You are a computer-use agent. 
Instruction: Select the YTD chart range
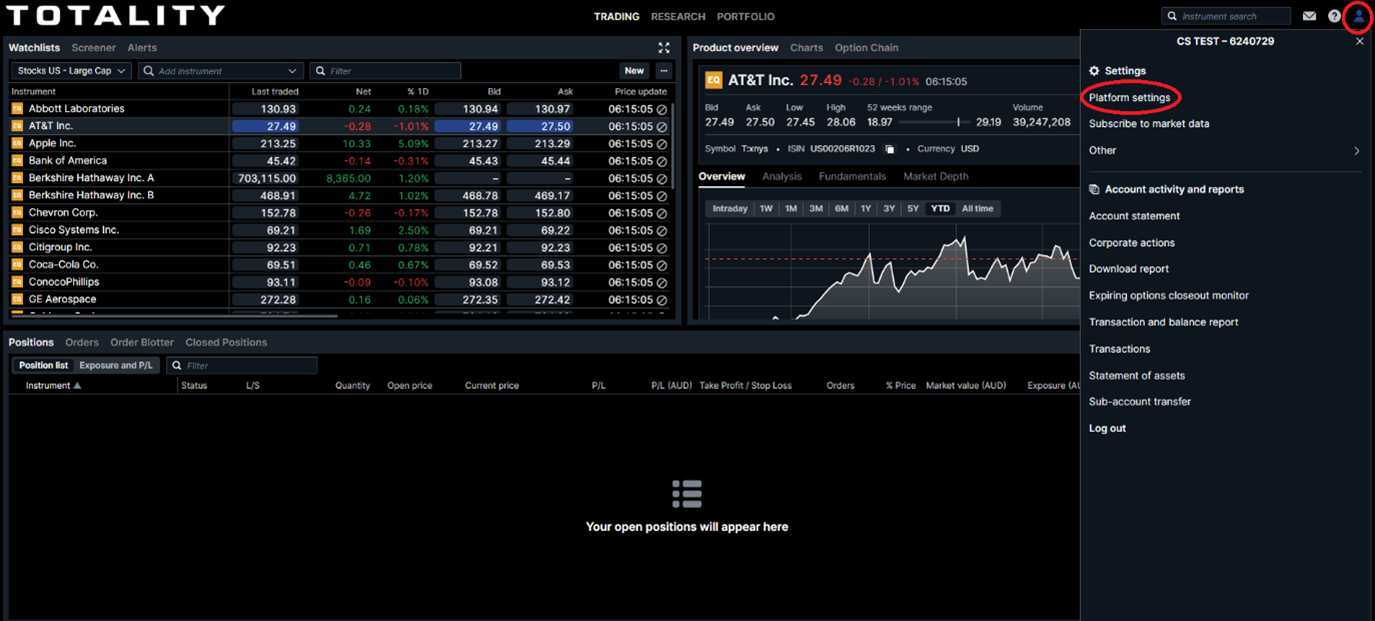(940, 209)
